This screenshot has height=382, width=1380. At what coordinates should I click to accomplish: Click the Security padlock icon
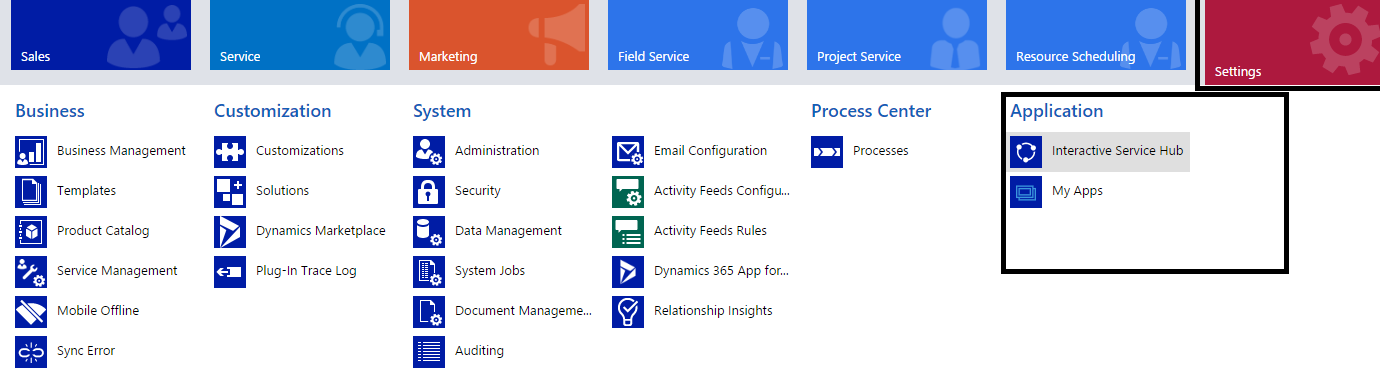coord(429,191)
